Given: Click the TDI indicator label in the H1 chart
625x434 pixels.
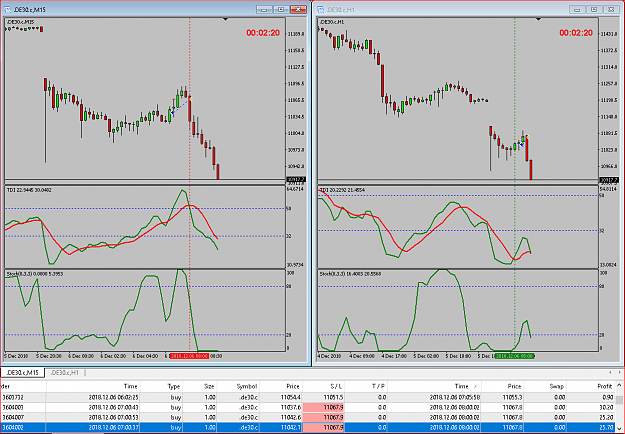Looking at the screenshot, I should tap(342, 190).
